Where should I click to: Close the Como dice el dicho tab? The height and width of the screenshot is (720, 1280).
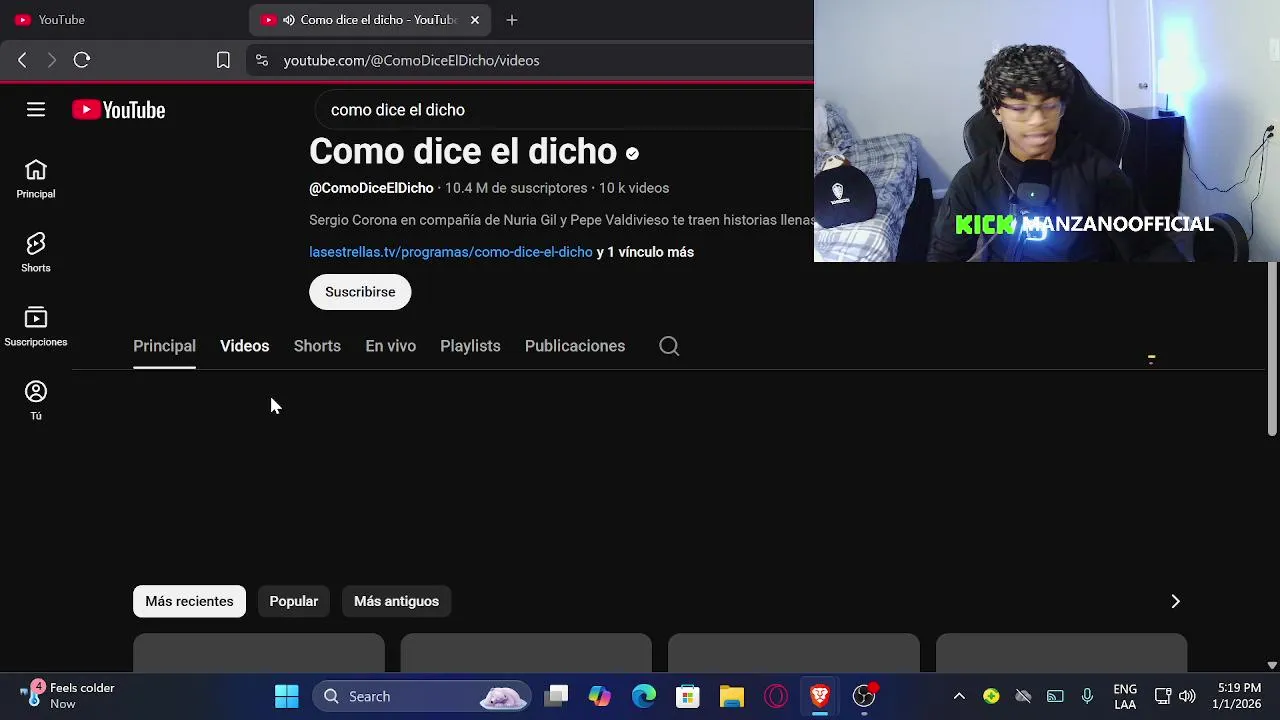point(475,20)
